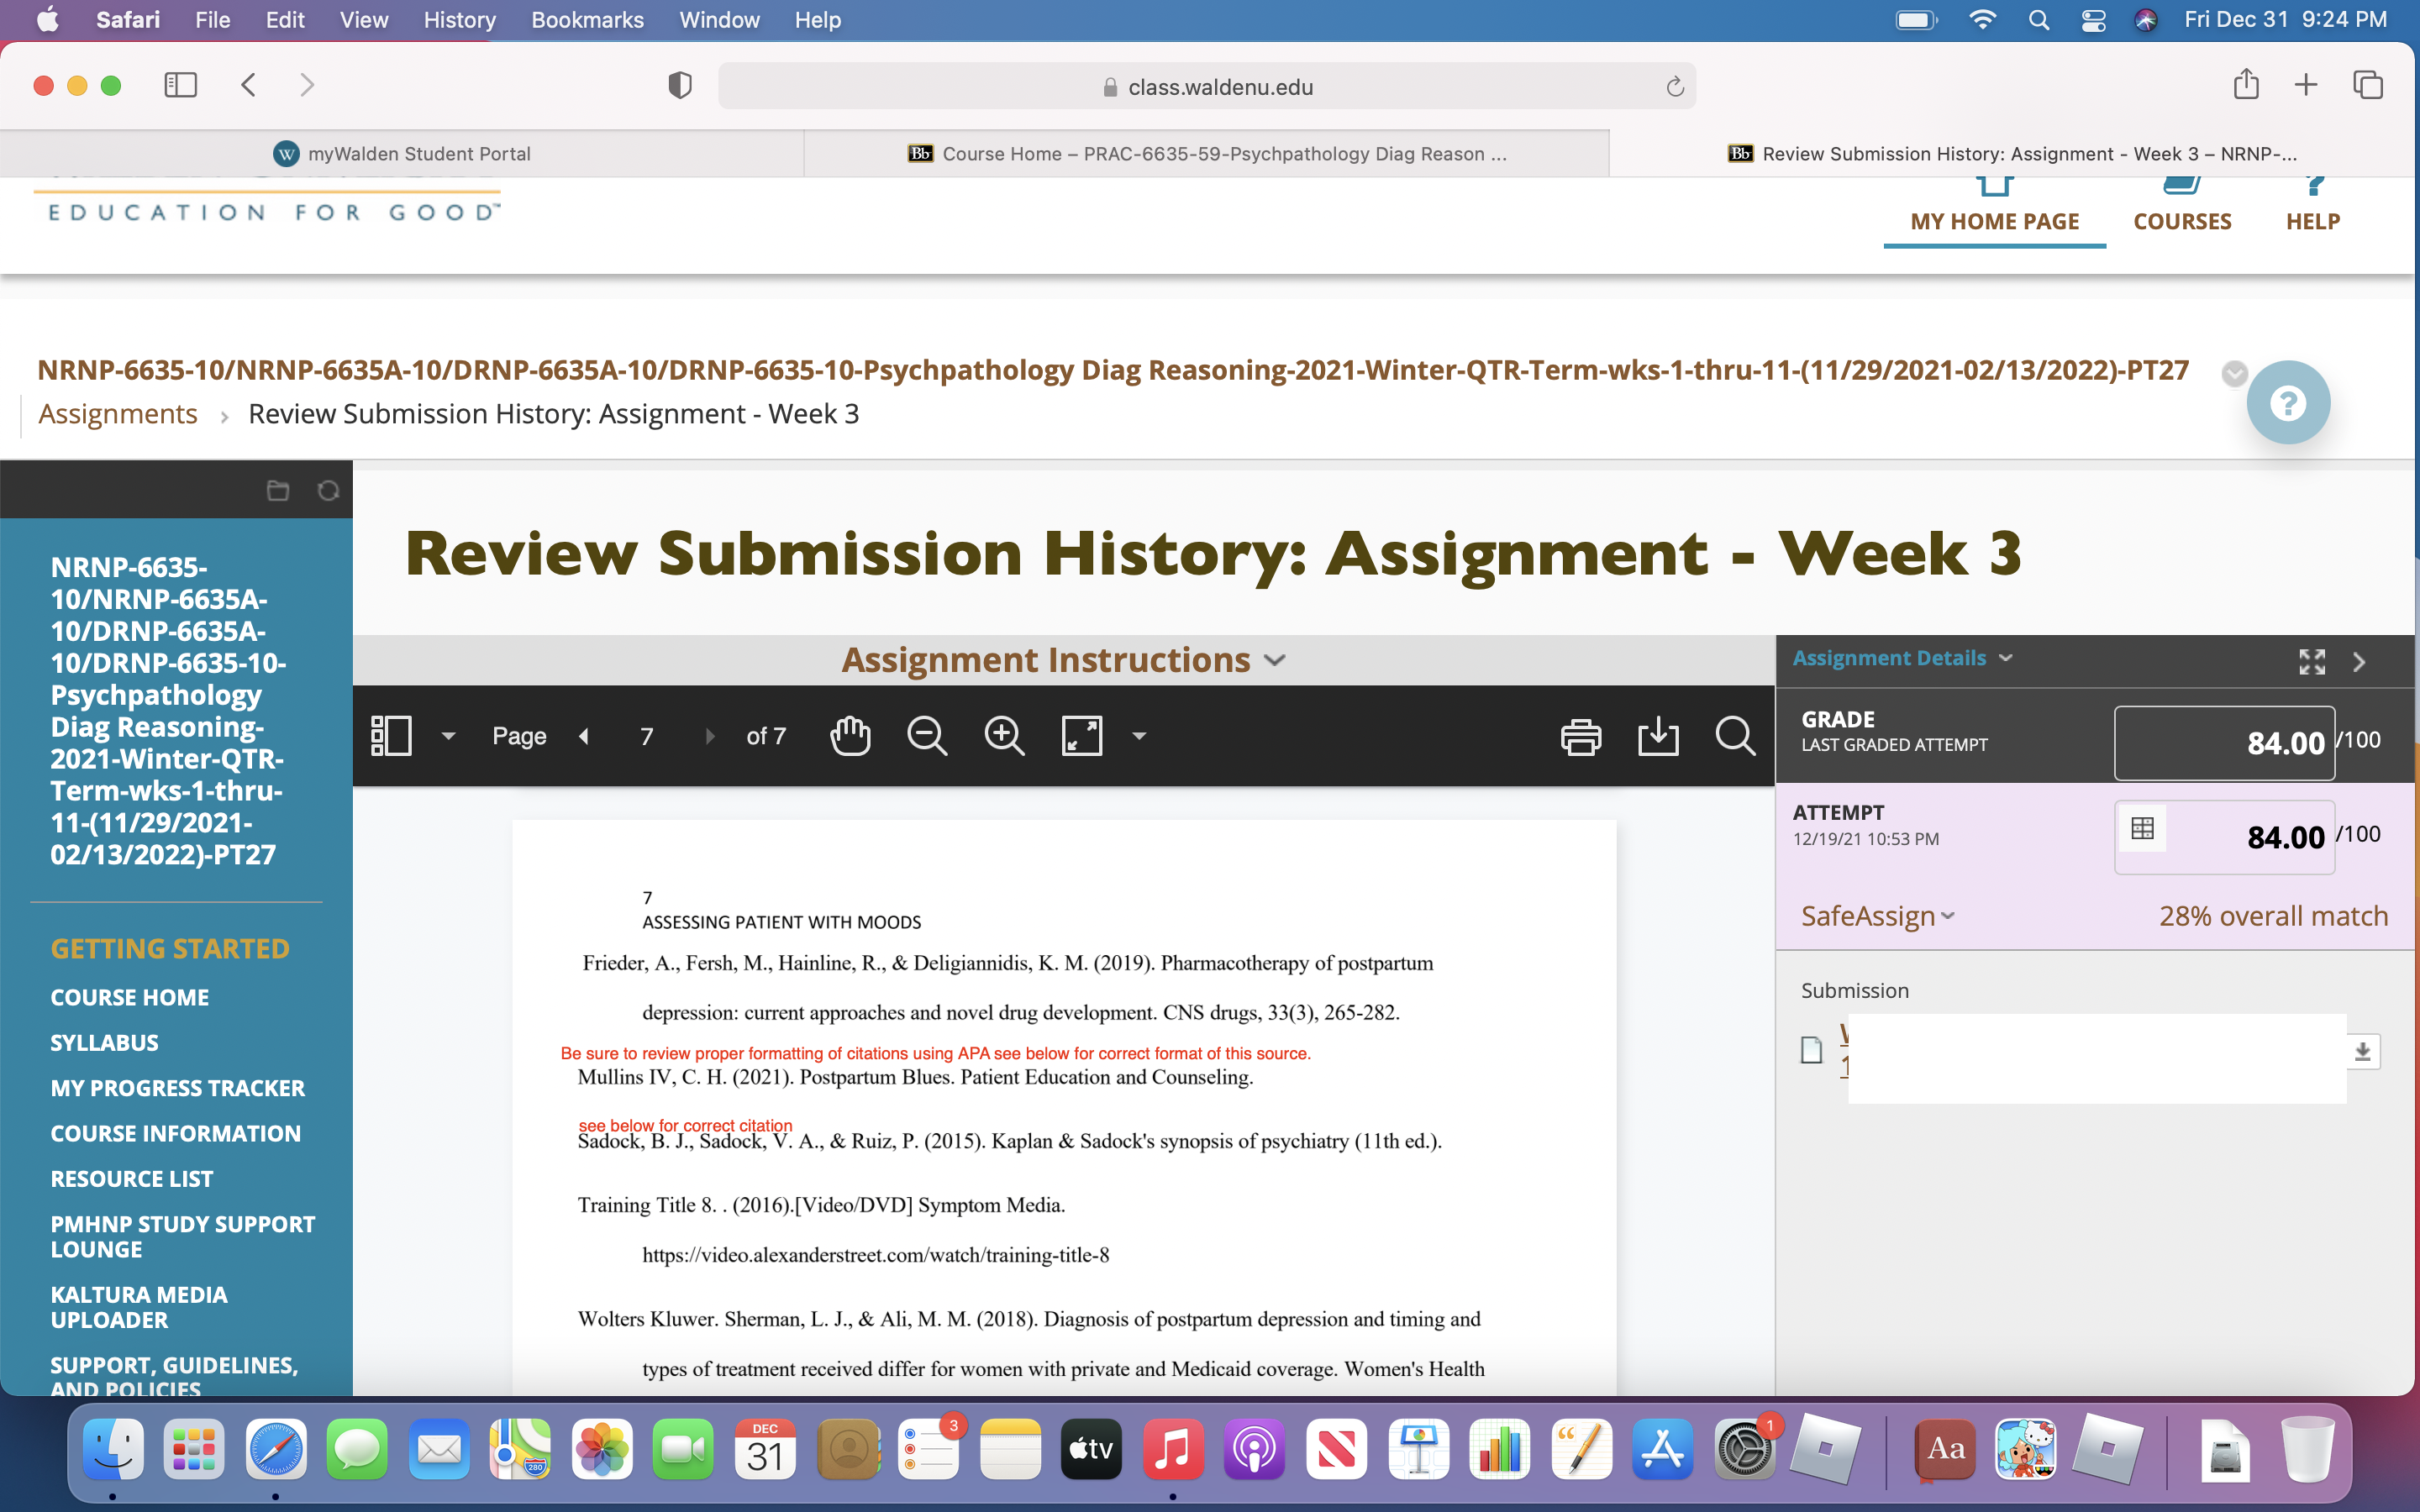2420x1512 pixels.
Task: Expand the SafeAssign details
Action: coord(1877,915)
